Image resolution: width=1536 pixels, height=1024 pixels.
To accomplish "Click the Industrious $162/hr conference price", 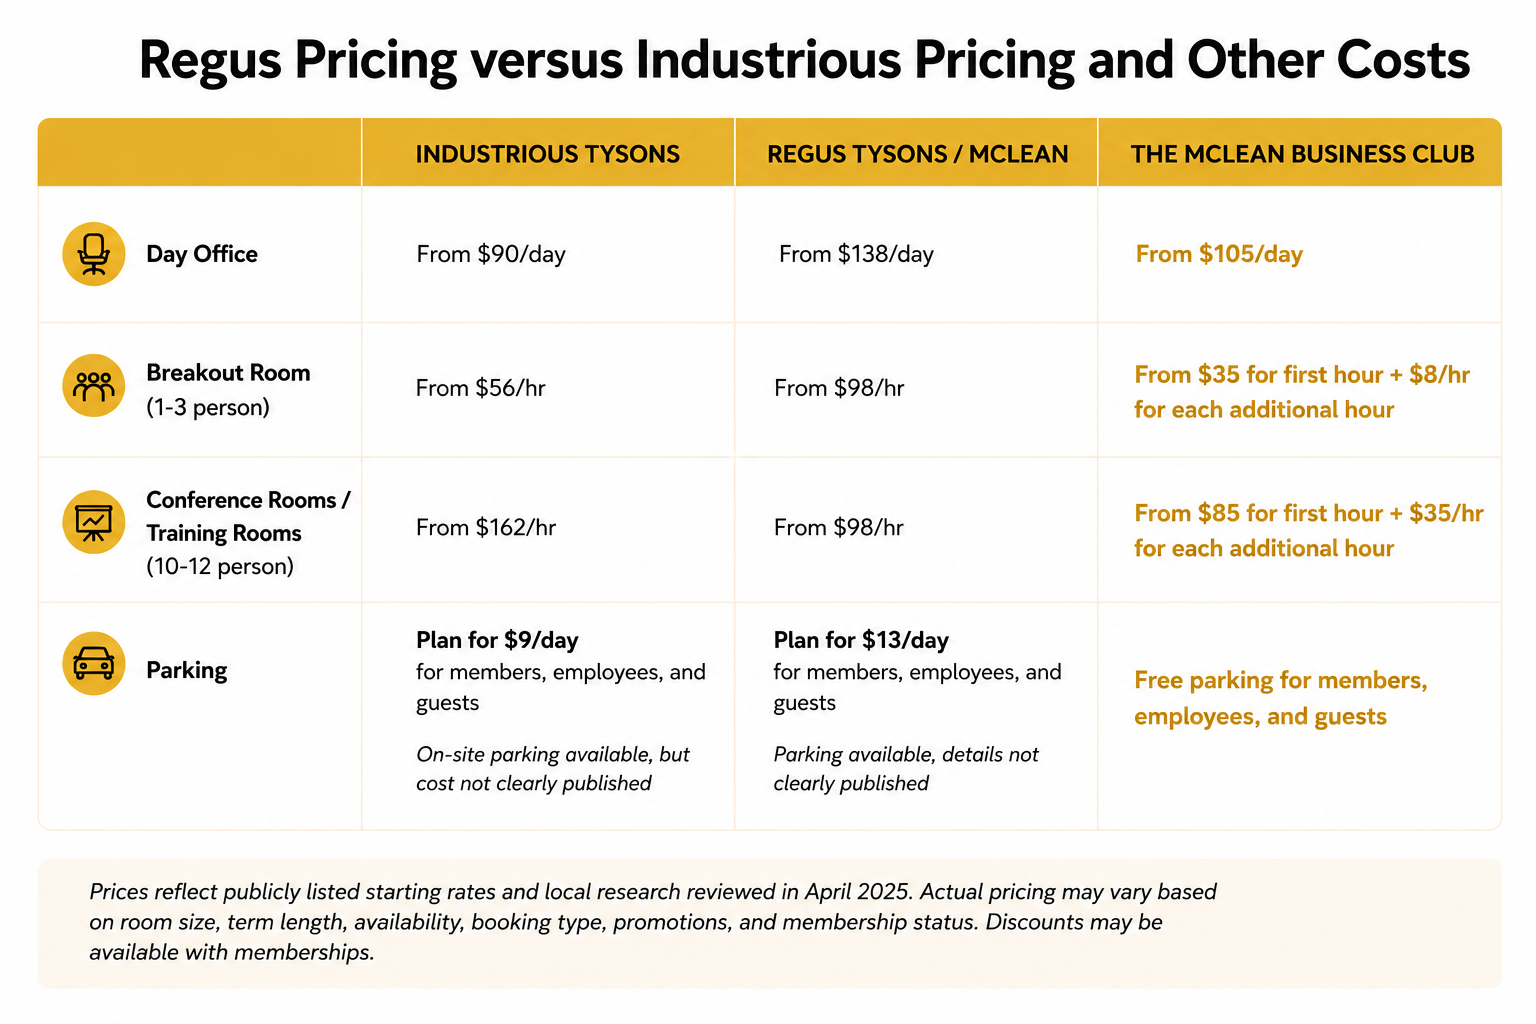I will click(x=486, y=527).
